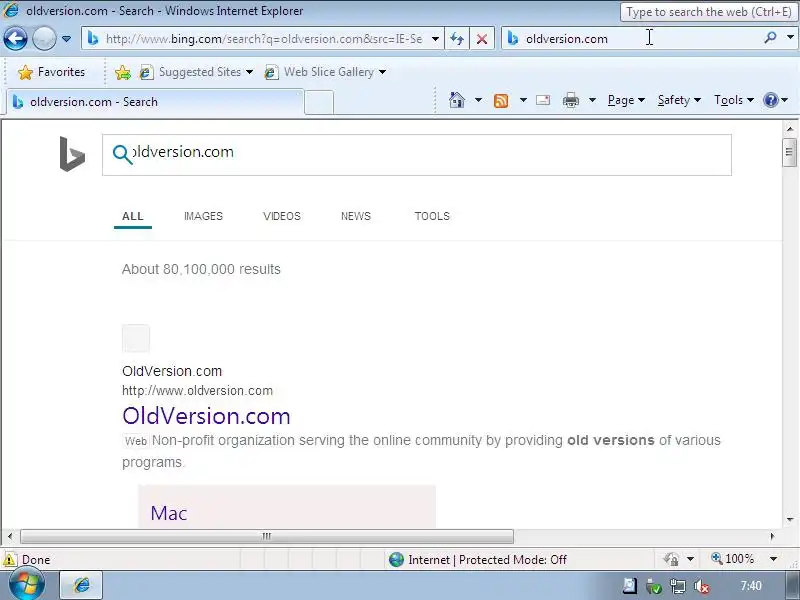800x600 pixels.
Task: Open the search provider dropdown arrow
Action: pyautogui.click(x=790, y=38)
